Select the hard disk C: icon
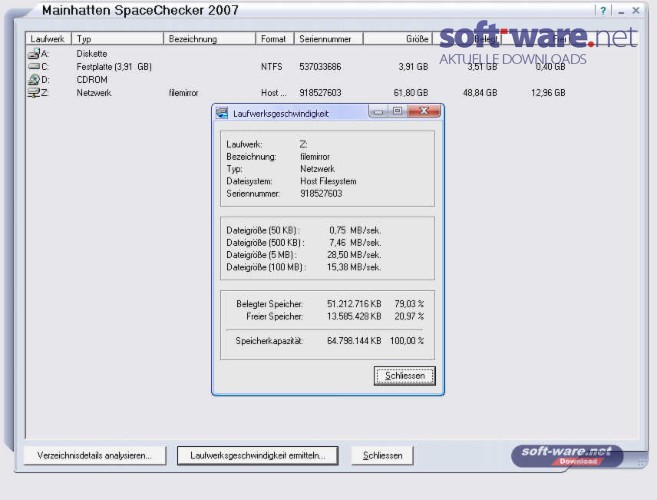Screen dimensions: 657x500 coord(34,66)
